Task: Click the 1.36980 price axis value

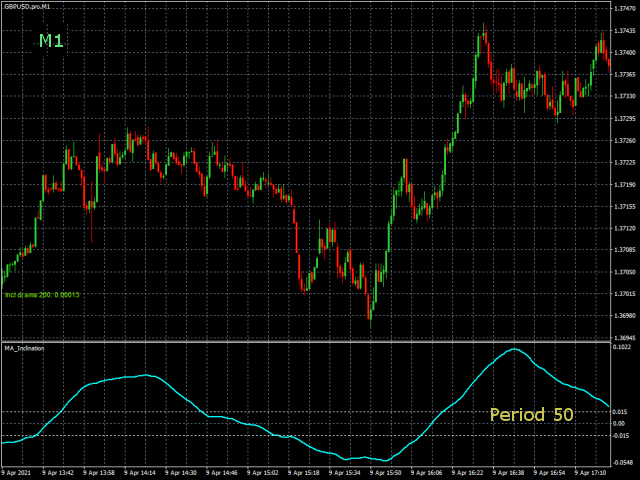Action: 624,316
